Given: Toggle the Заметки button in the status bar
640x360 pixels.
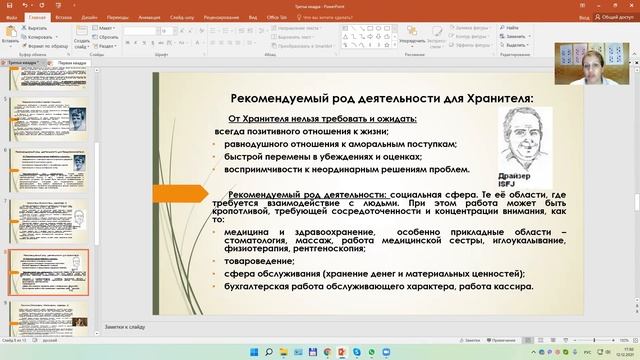Looking at the screenshot, I should coord(470,340).
